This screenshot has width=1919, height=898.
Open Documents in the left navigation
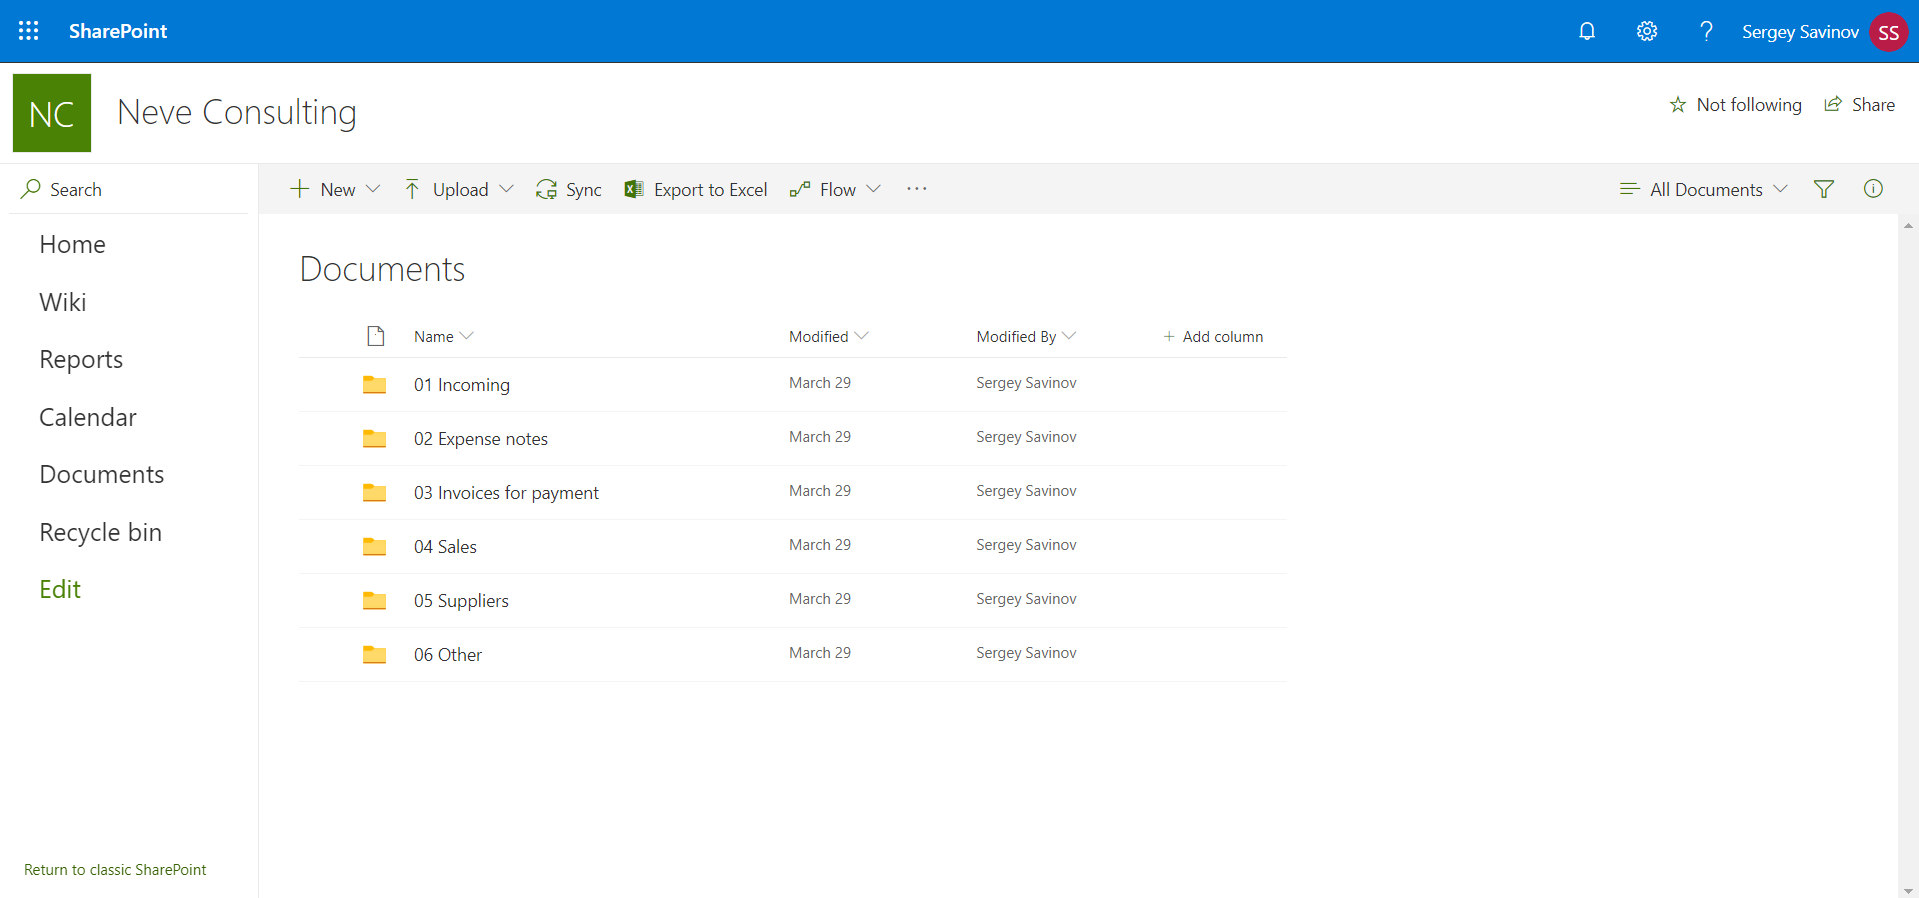tap(102, 474)
